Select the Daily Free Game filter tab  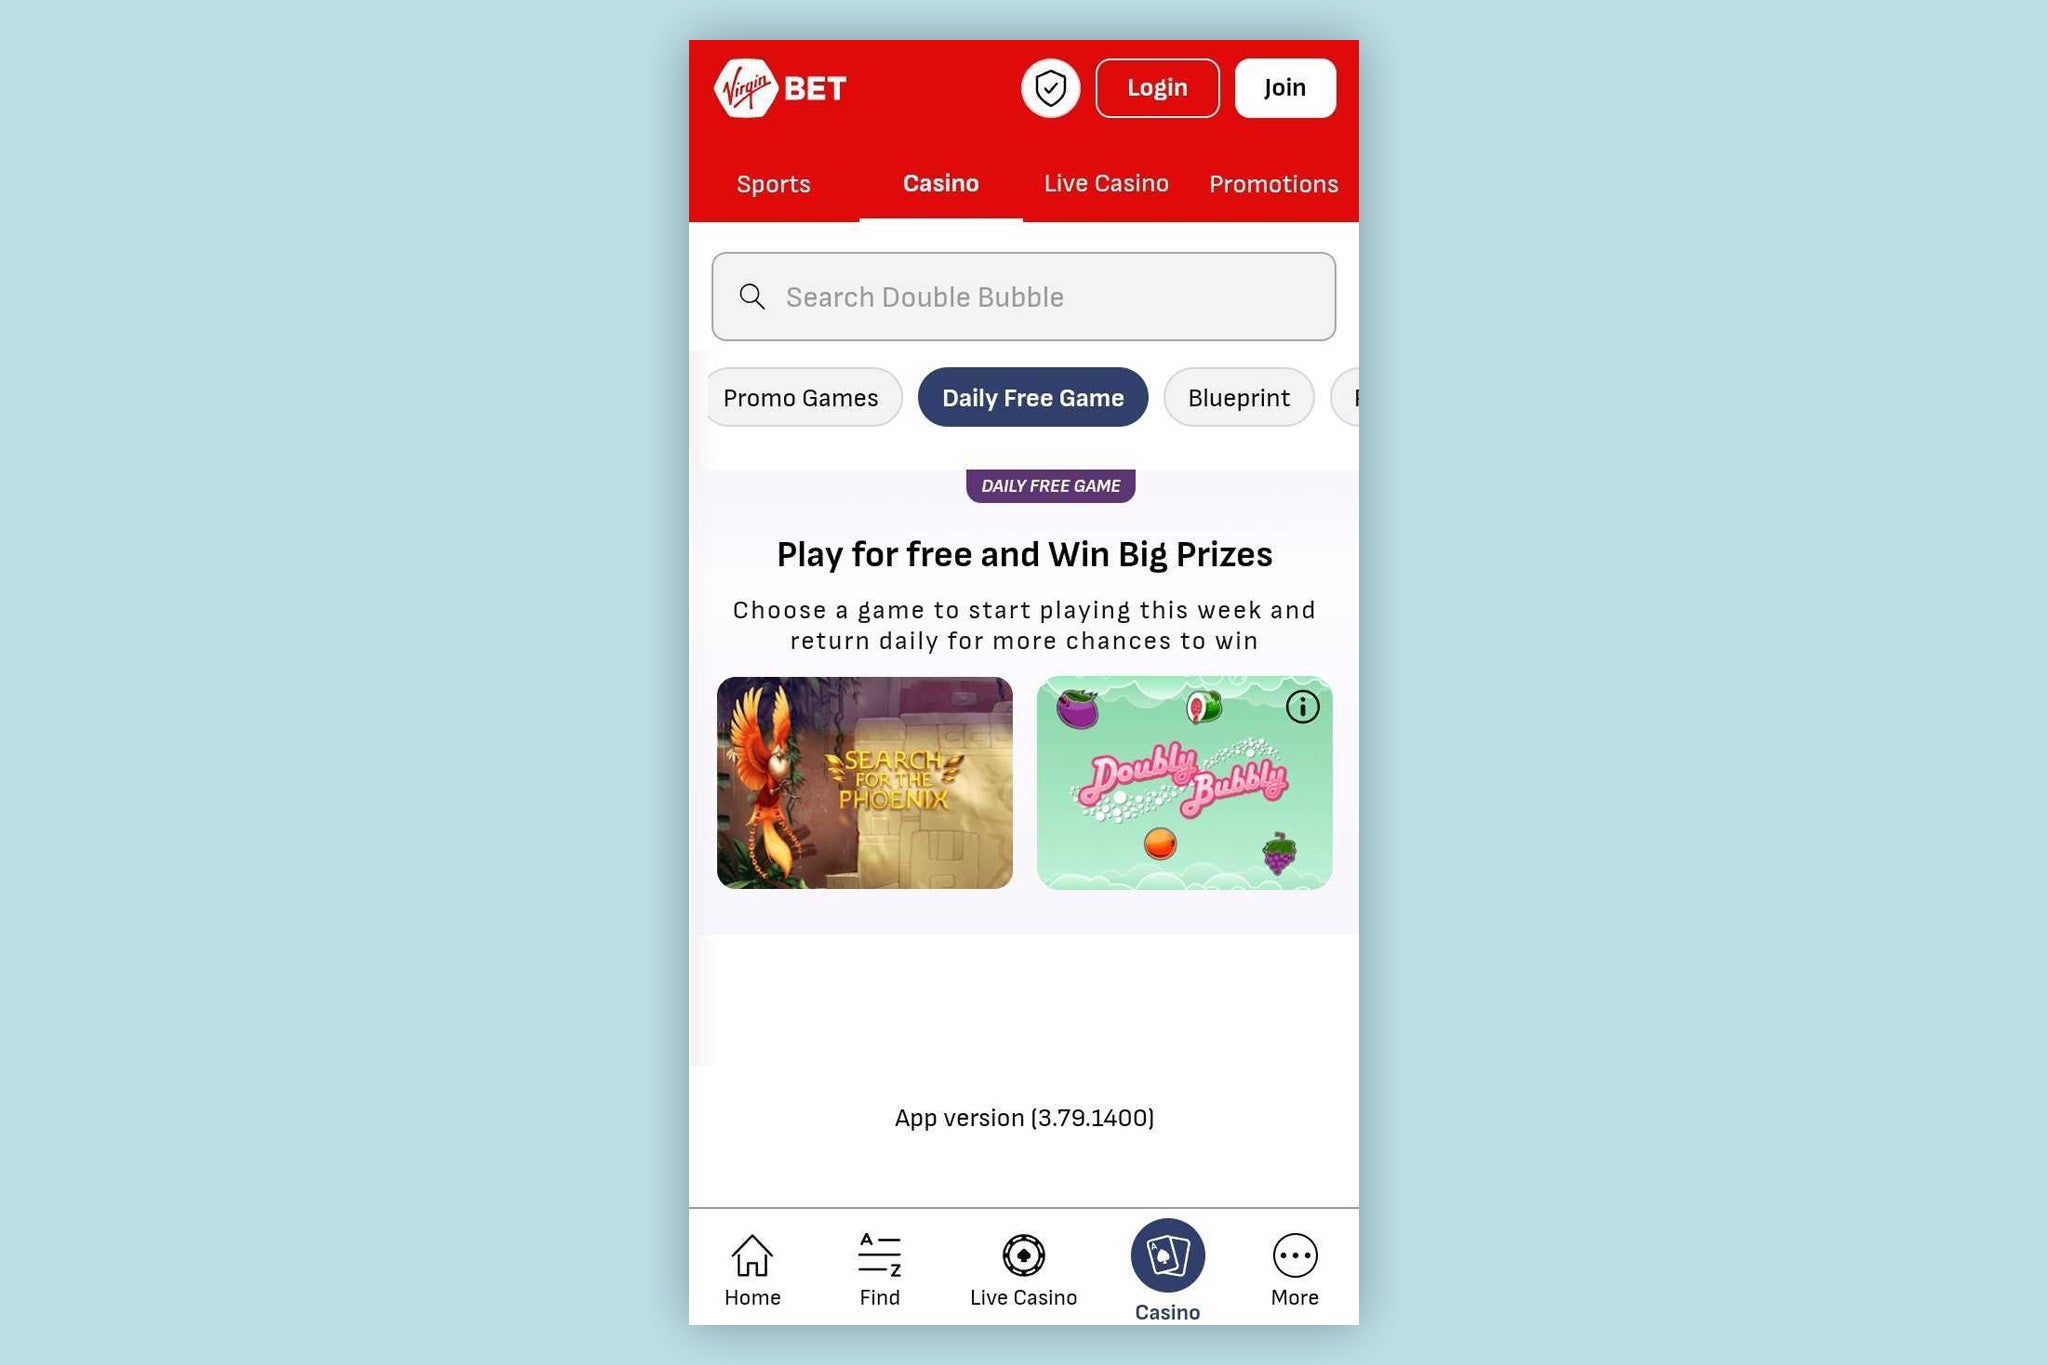point(1032,398)
